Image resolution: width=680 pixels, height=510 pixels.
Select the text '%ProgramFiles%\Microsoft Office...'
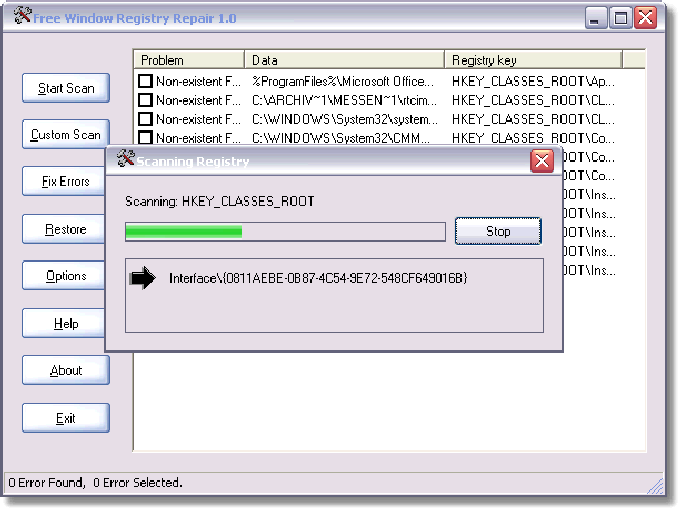point(343,81)
